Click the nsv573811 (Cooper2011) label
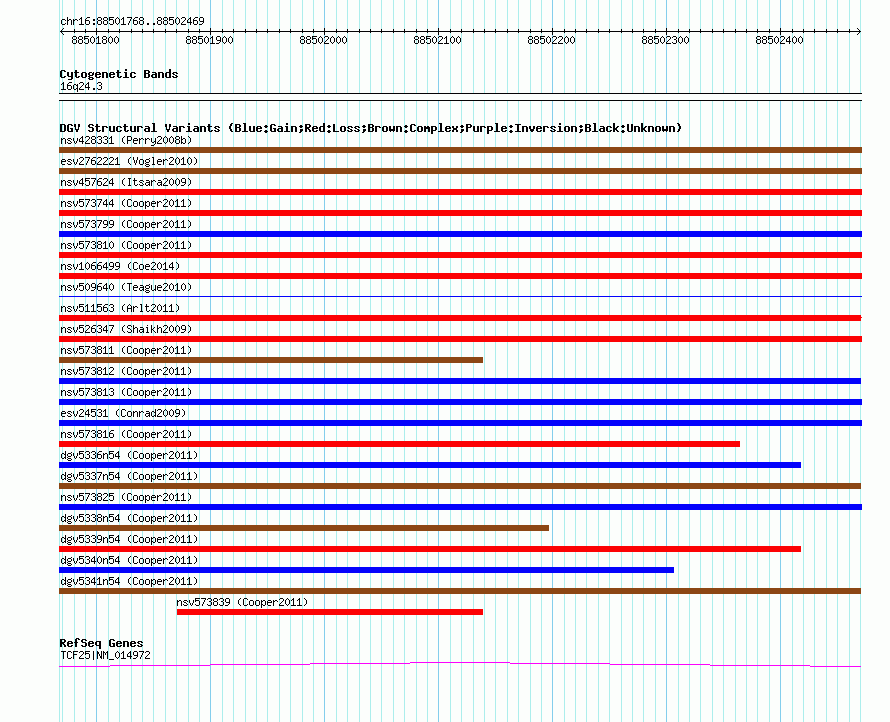890x722 pixels. [126, 350]
